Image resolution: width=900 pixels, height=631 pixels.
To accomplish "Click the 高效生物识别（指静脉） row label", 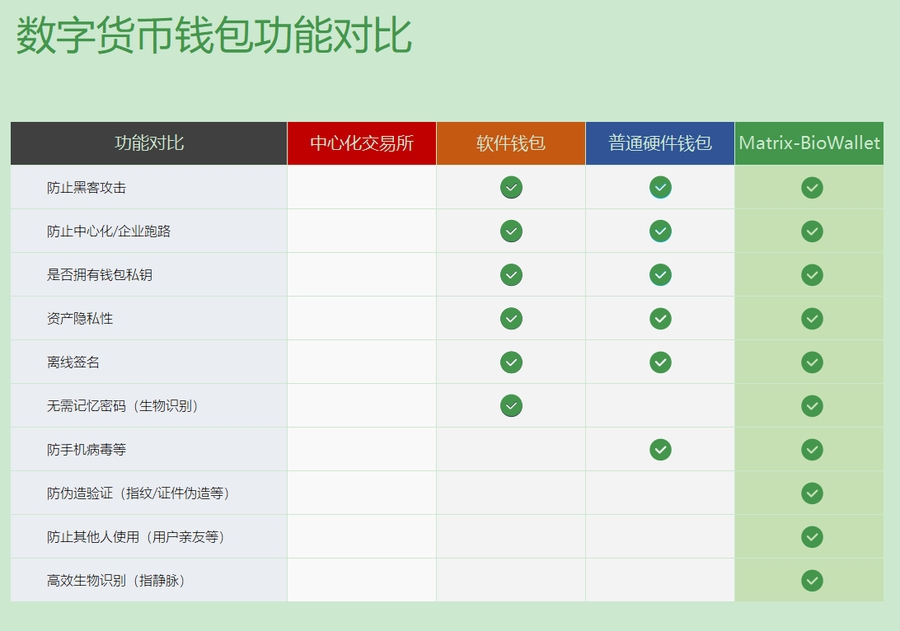I will [x=118, y=580].
